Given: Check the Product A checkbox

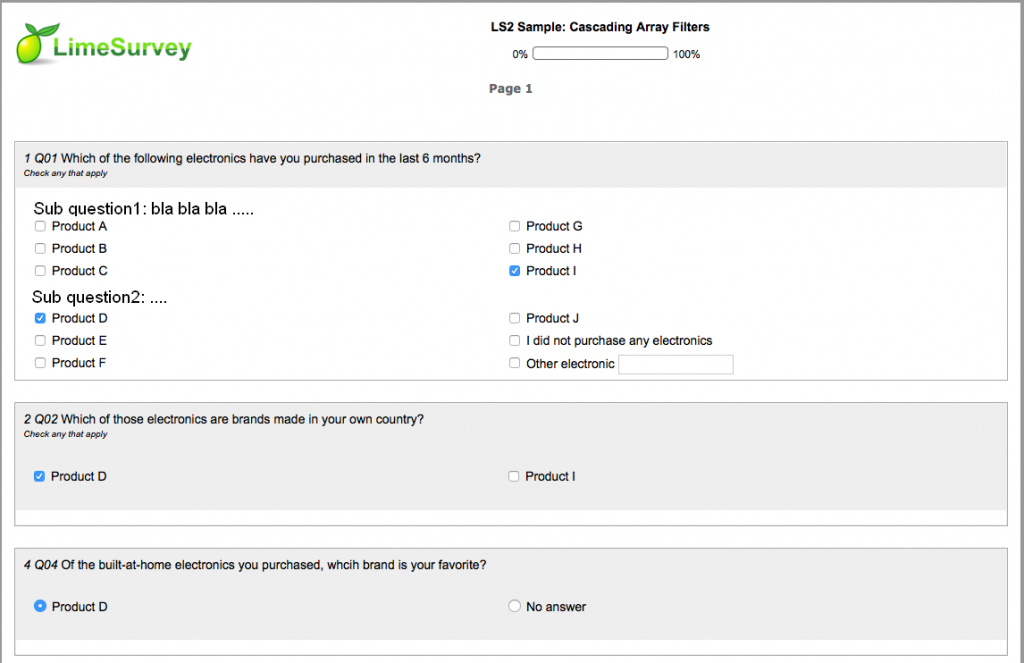Looking at the screenshot, I should pos(40,226).
